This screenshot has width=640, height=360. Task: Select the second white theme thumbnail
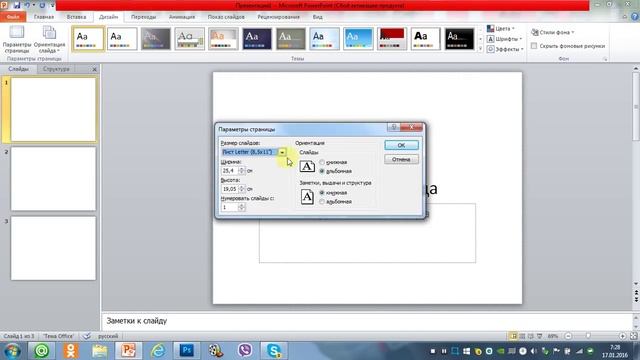click(x=122, y=39)
